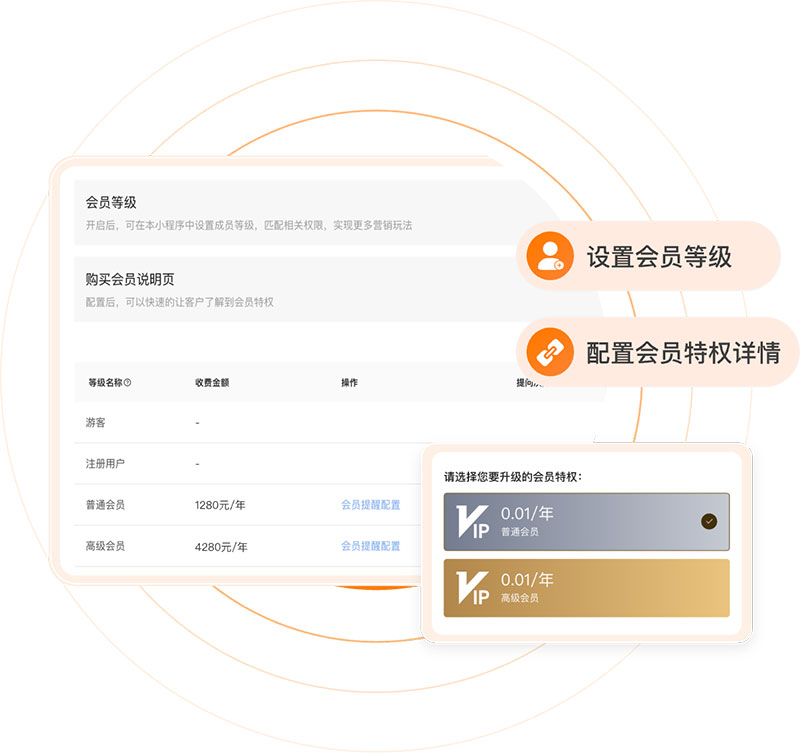Click the 1280元/年 fee cell
800x753 pixels.
(x=220, y=505)
